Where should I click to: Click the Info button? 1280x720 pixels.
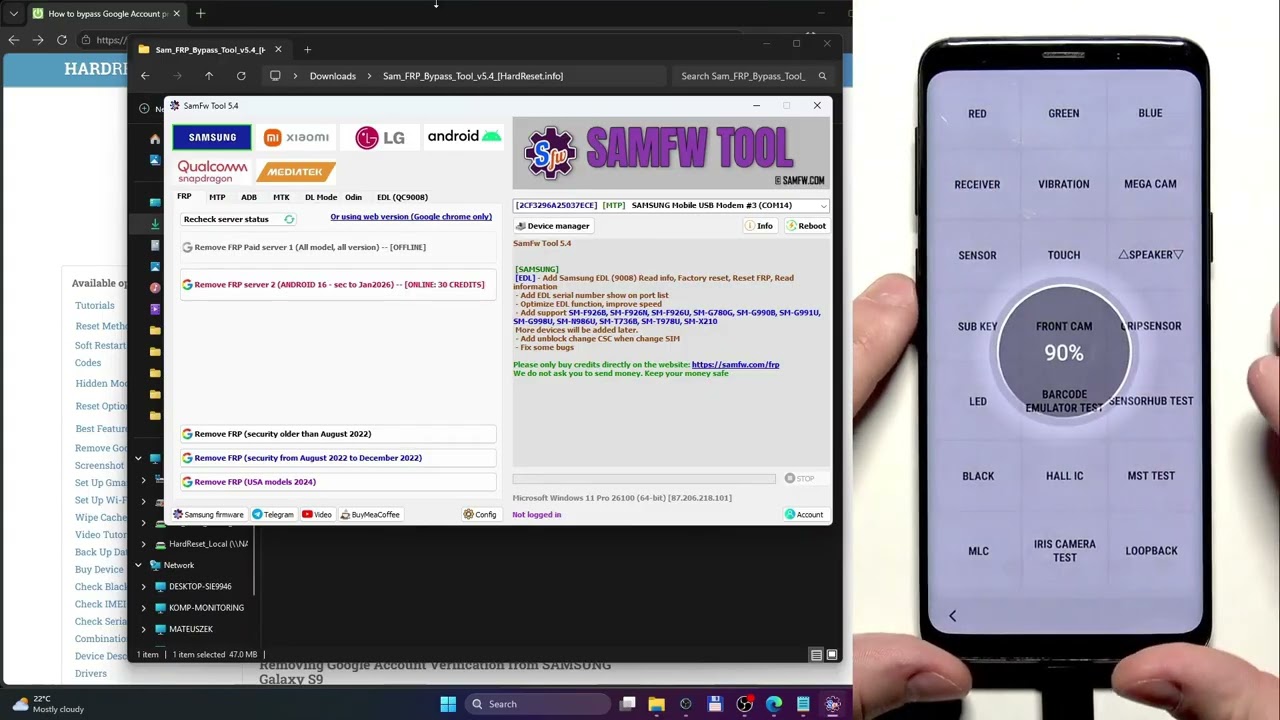coord(759,226)
